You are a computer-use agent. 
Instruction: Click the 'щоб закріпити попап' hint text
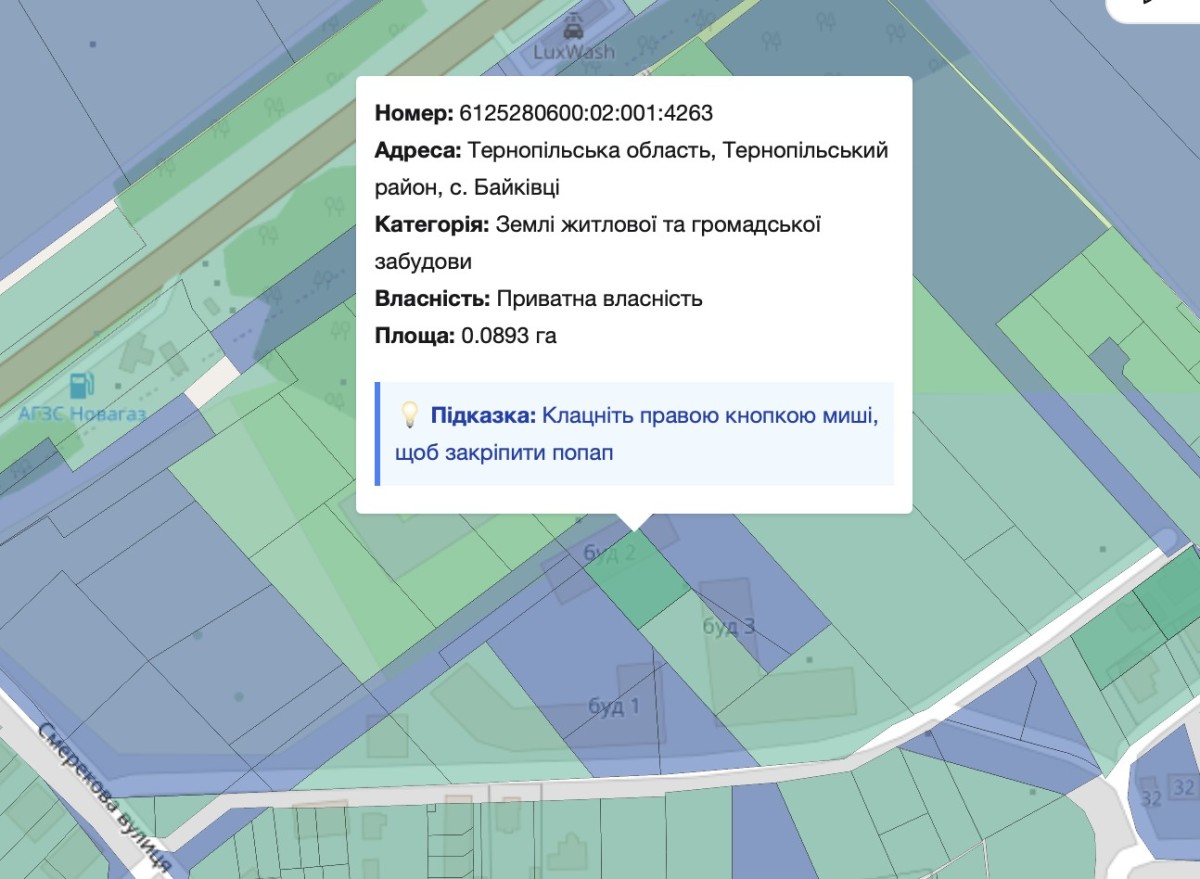[504, 453]
